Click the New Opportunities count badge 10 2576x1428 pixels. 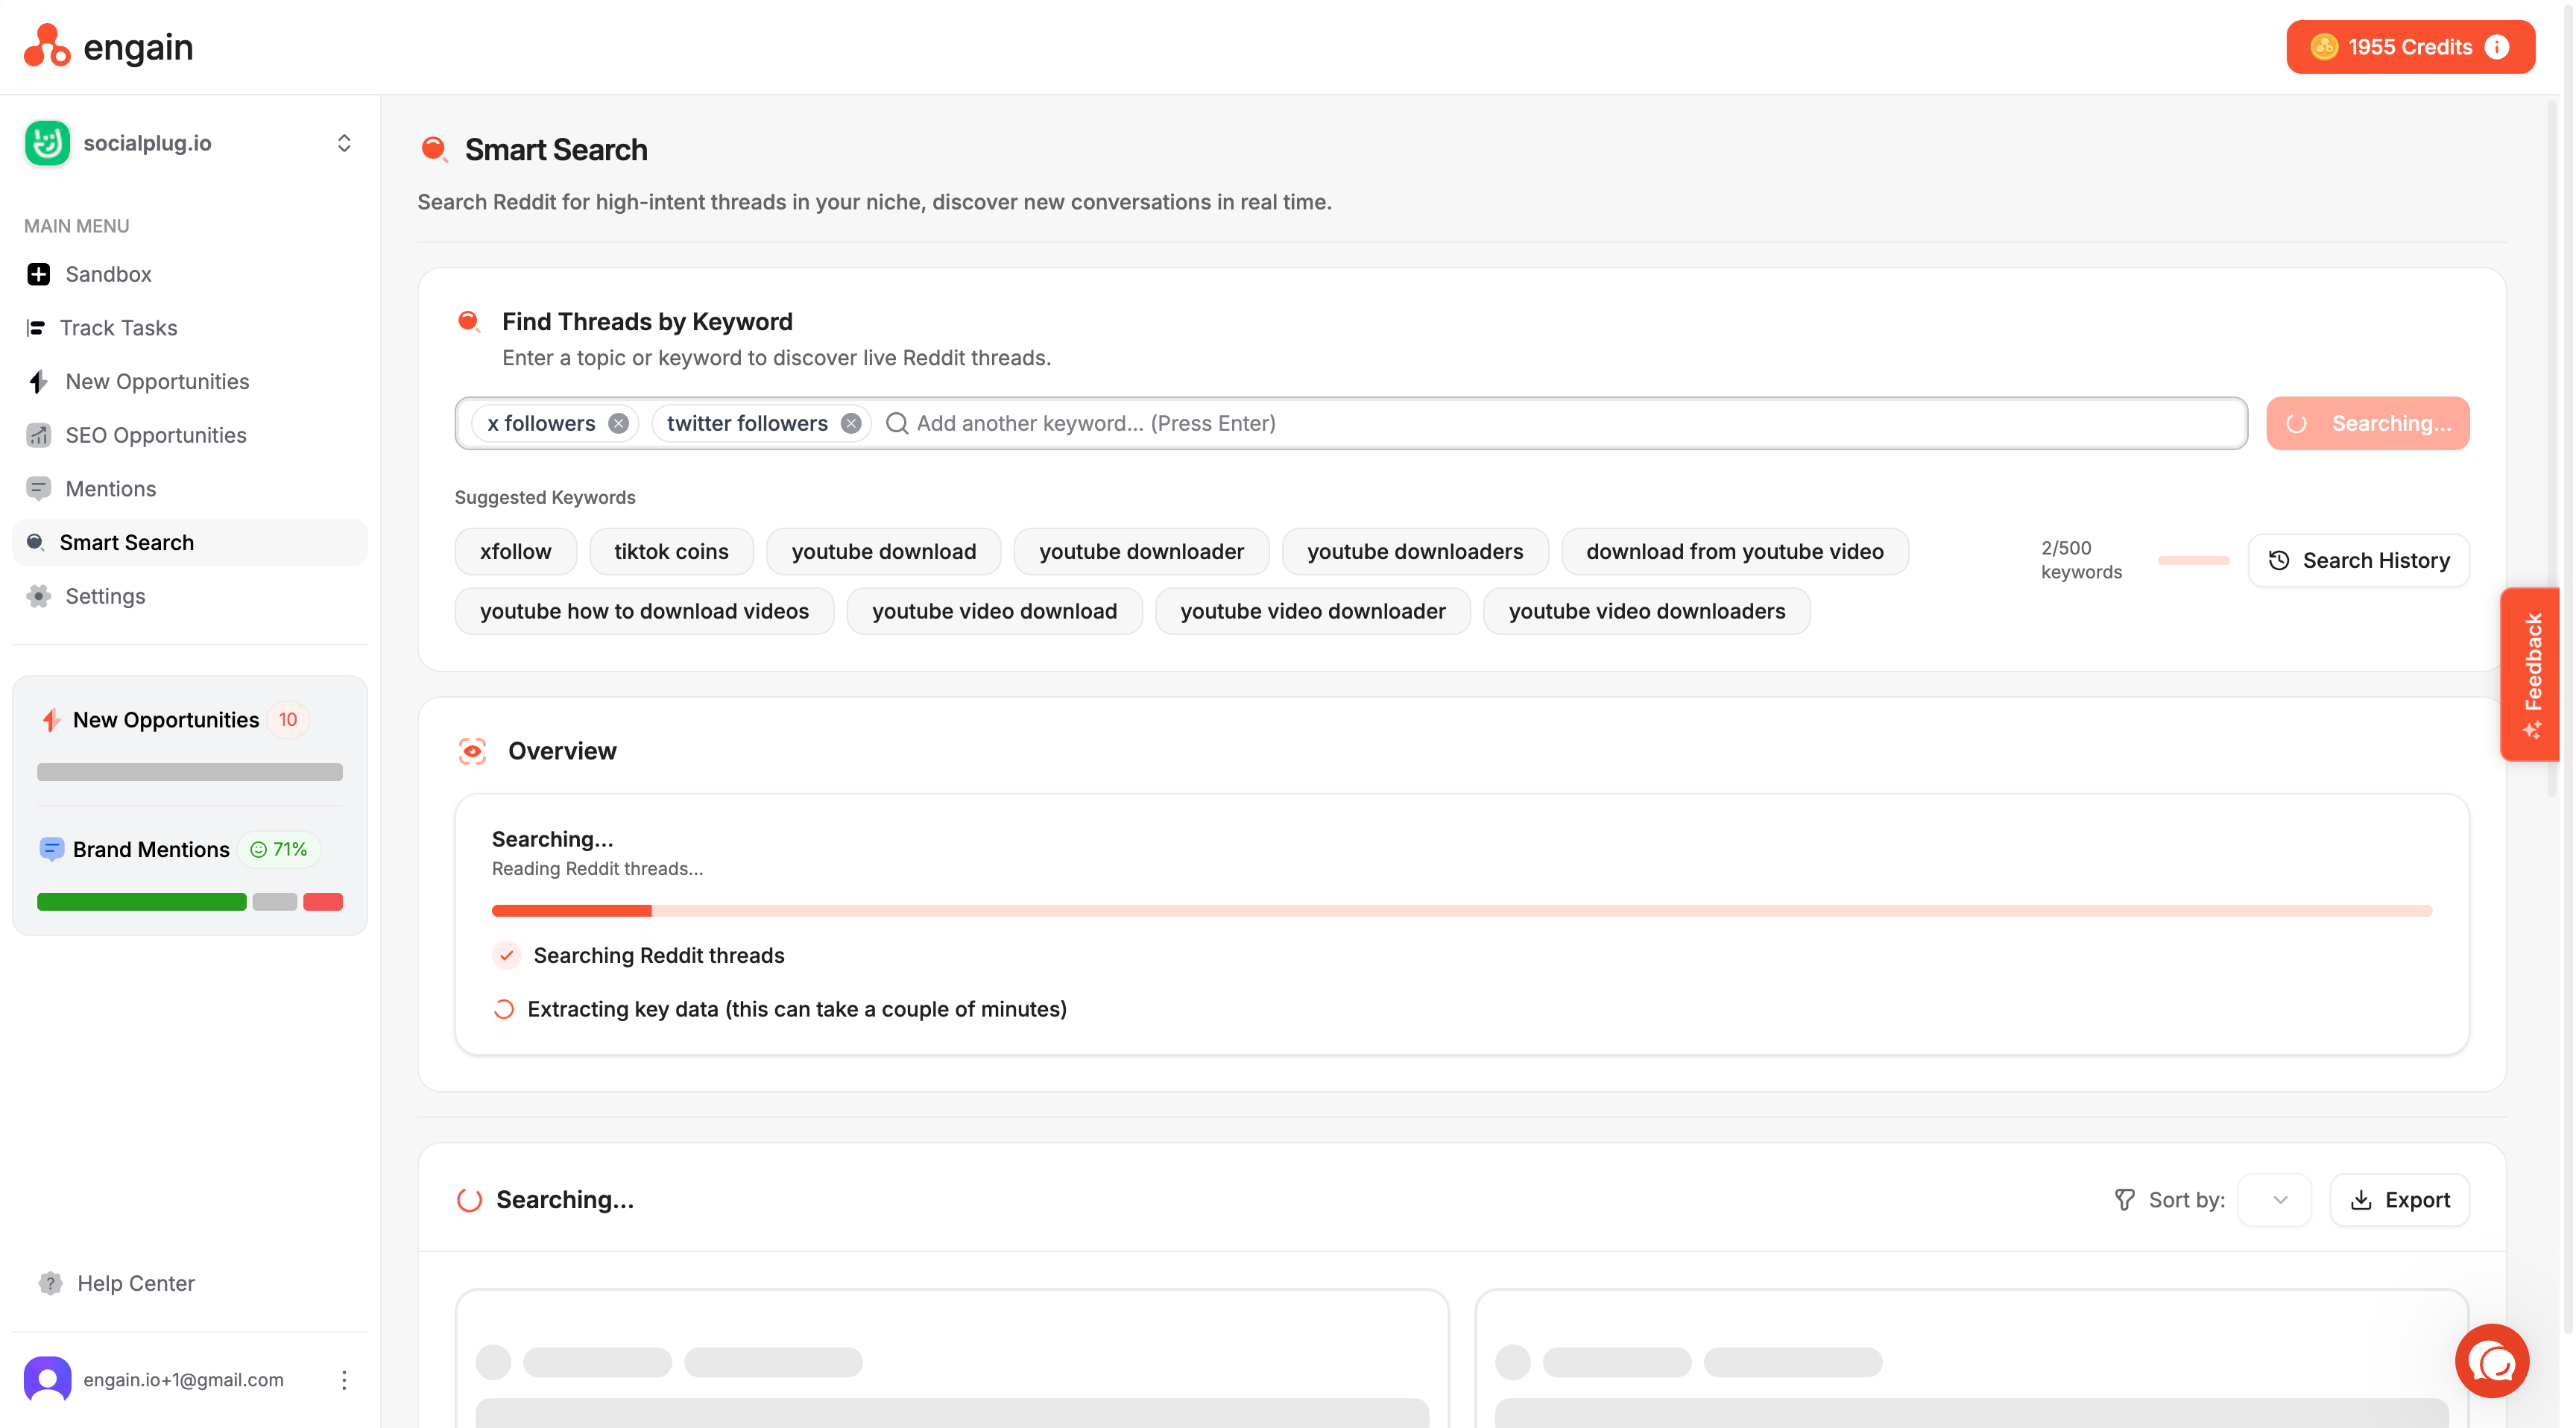[x=288, y=719]
